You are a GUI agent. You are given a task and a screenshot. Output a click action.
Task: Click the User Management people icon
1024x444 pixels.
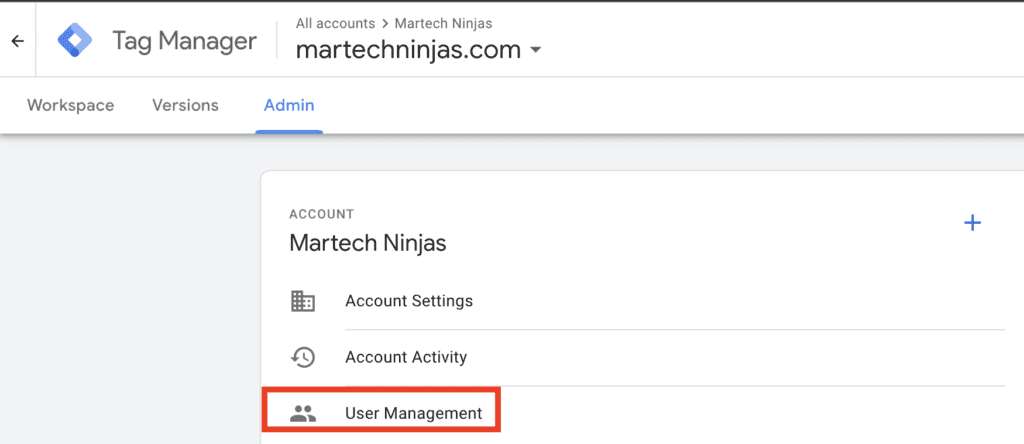click(302, 413)
